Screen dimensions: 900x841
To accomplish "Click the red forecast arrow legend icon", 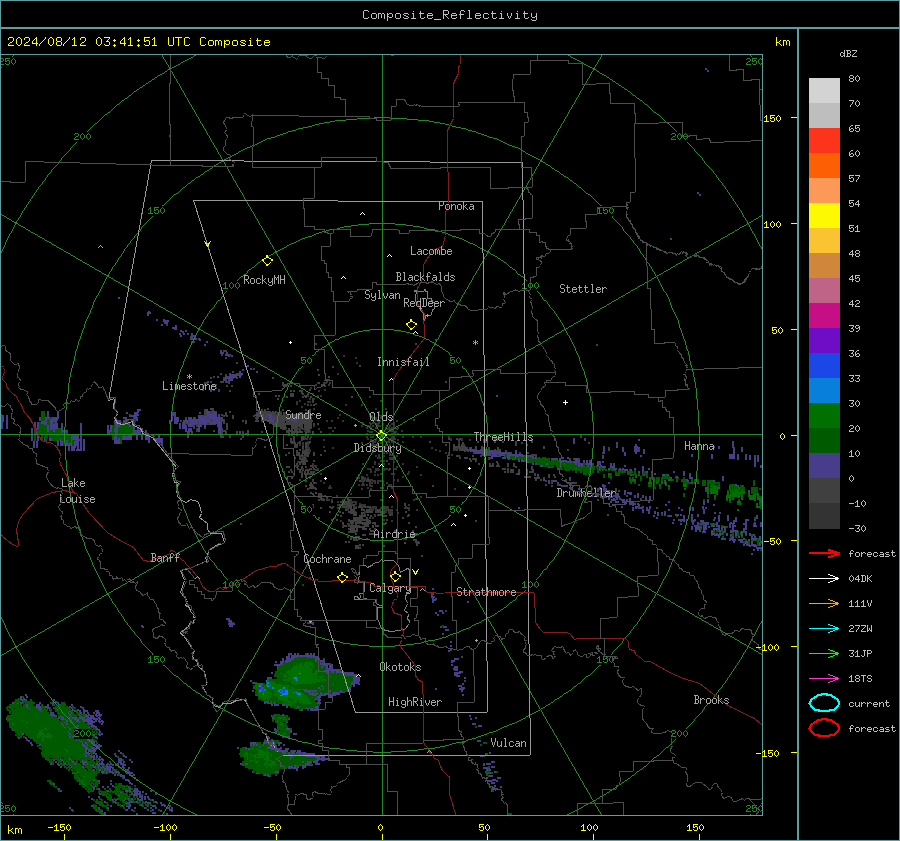I will [x=824, y=553].
